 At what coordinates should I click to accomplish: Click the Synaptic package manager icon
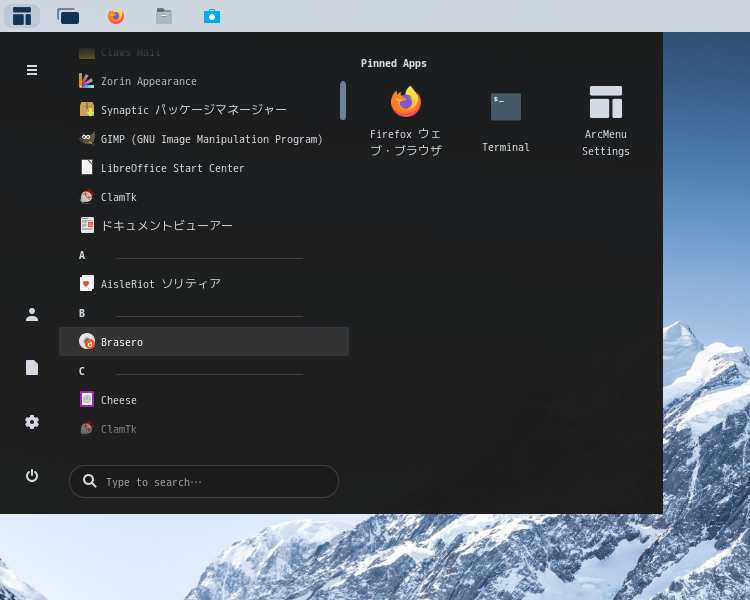coord(87,110)
